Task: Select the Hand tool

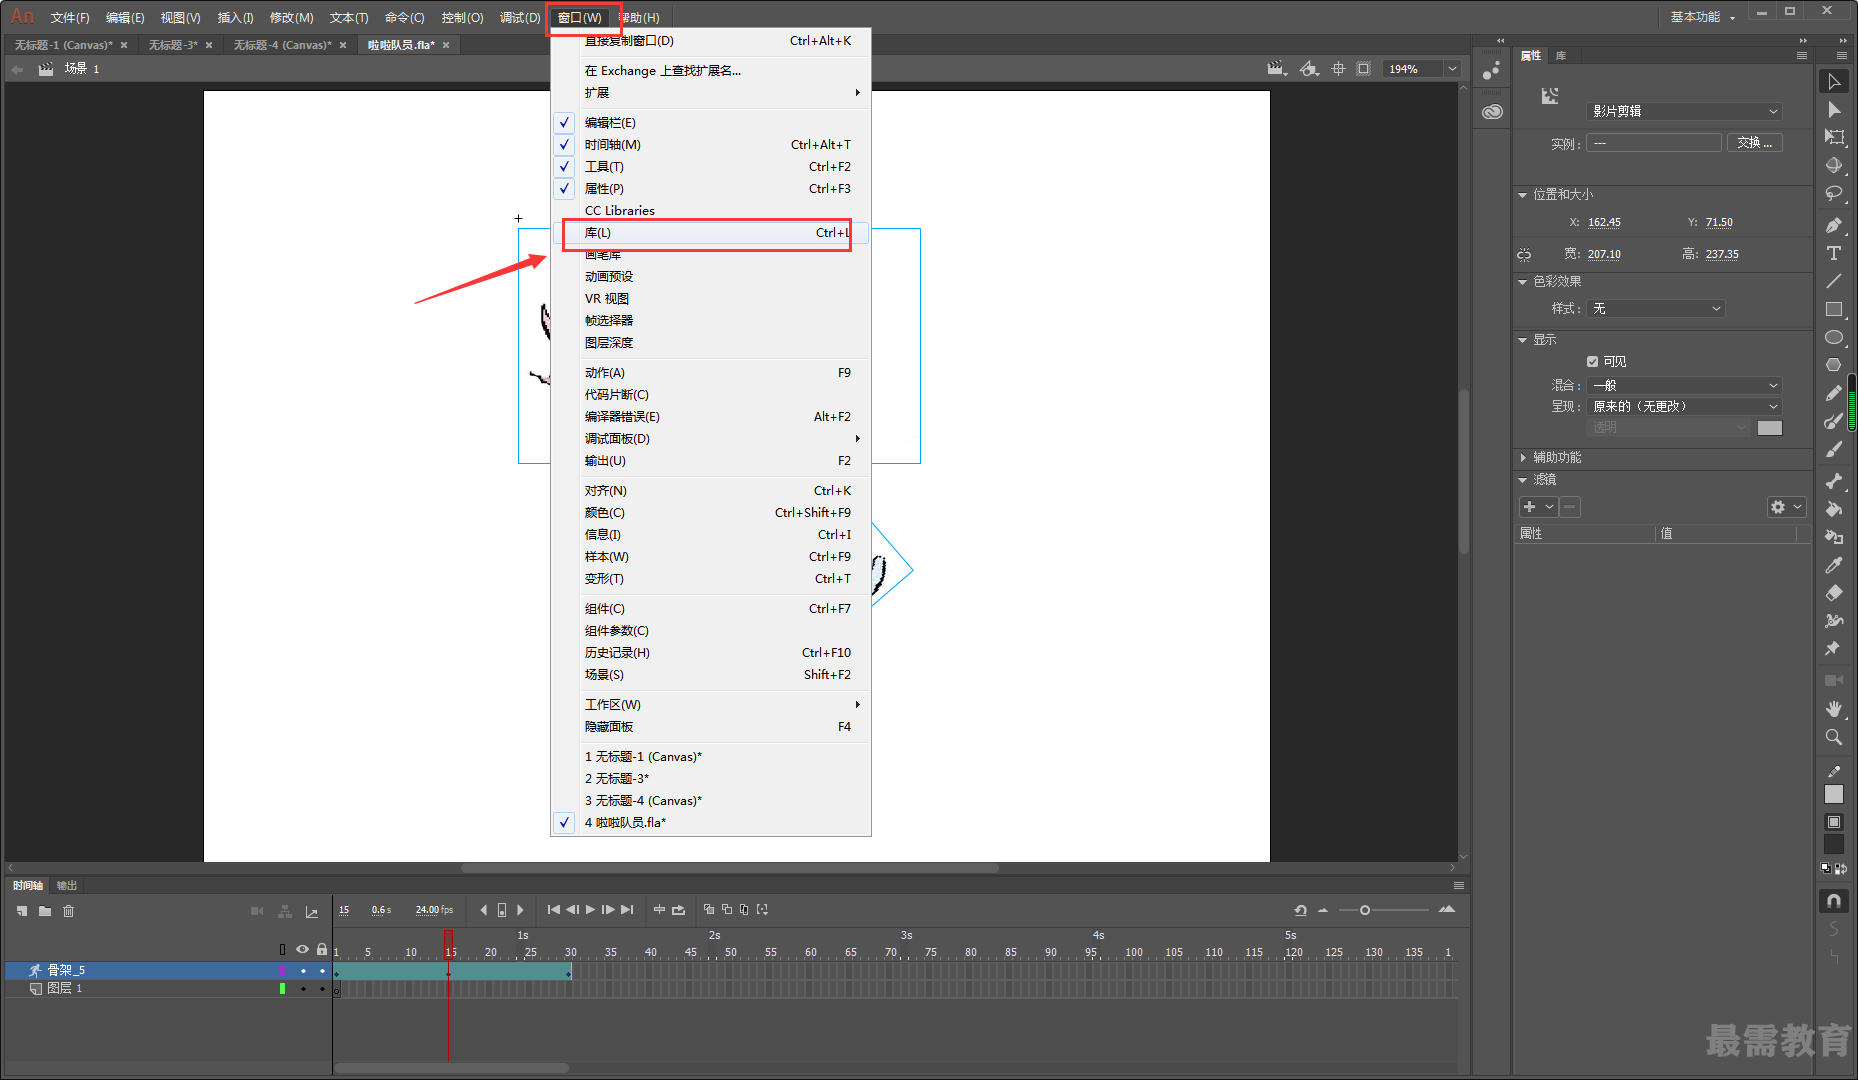Action: click(x=1834, y=709)
